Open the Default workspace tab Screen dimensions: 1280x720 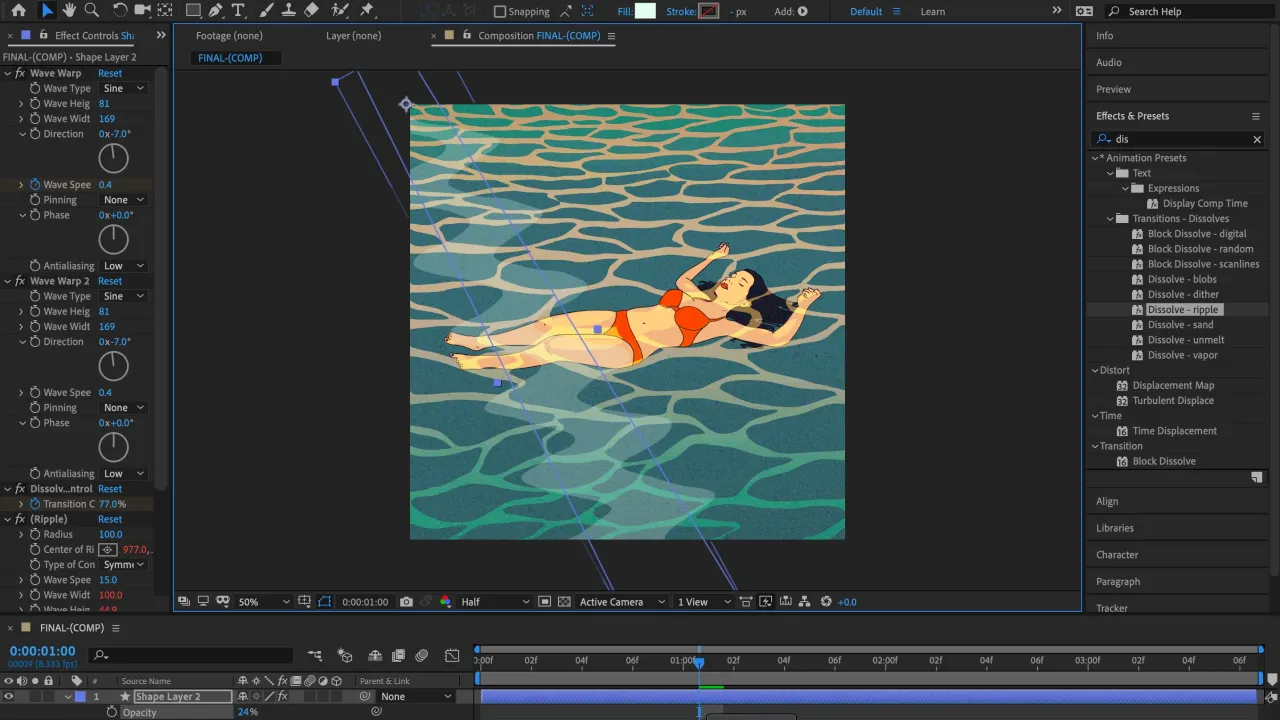pos(866,12)
